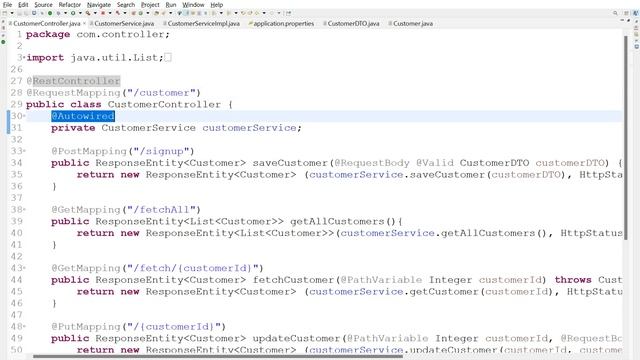Viewport: 640px width, 360px height.
Task: Click the @RestController annotation
Action: point(73,81)
